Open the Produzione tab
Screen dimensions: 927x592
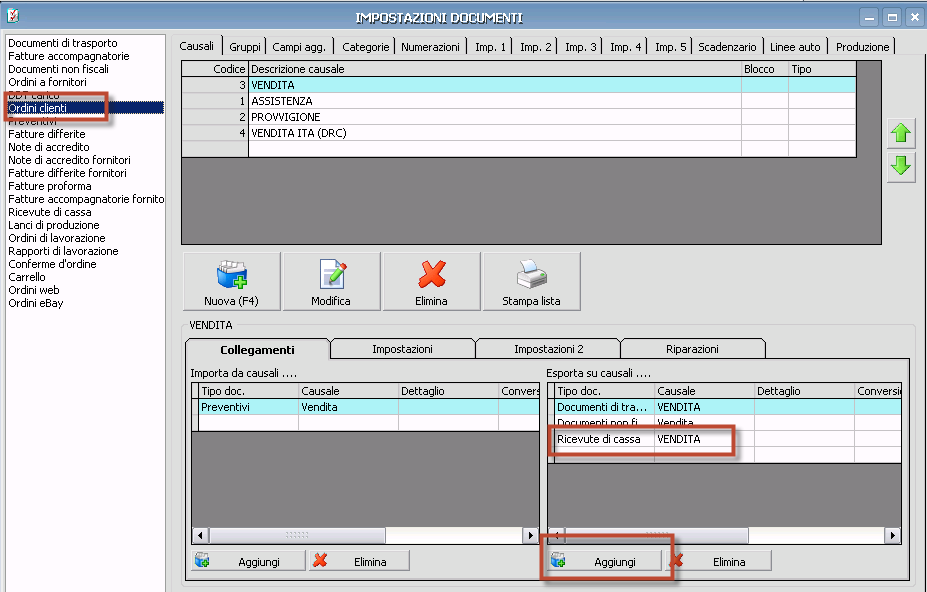pyautogui.click(x=863, y=47)
